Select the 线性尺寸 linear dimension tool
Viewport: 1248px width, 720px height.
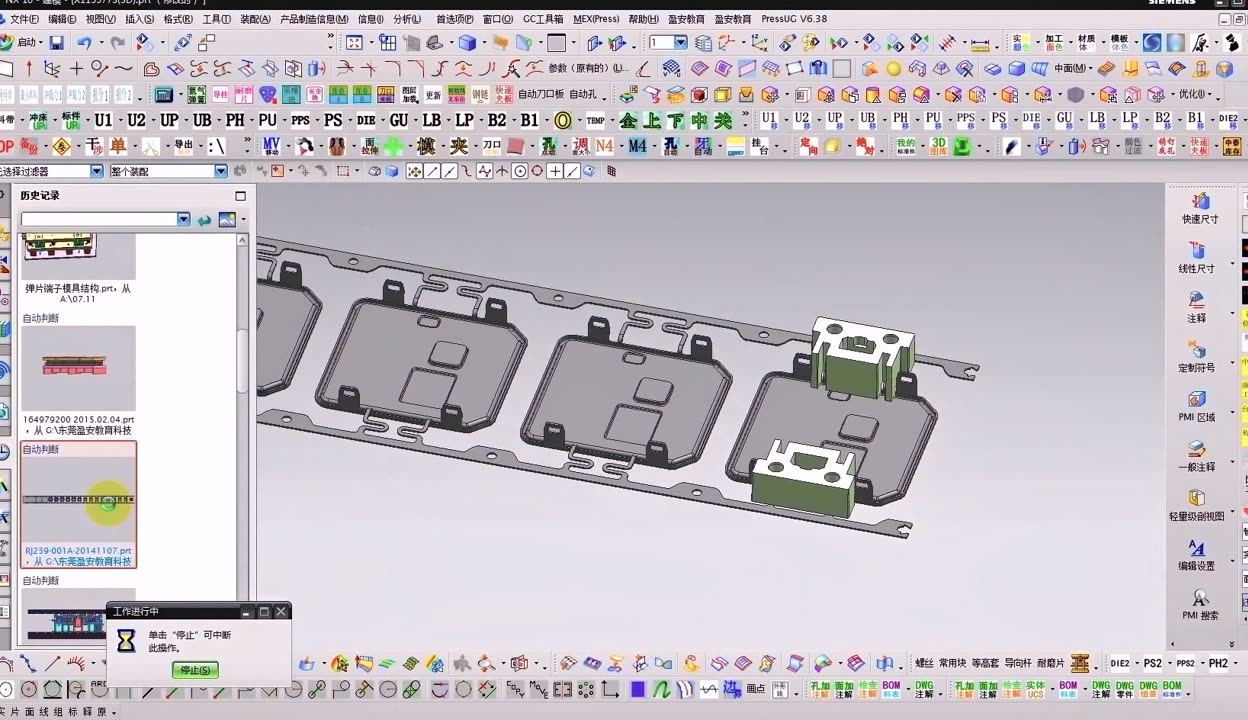(1197, 257)
